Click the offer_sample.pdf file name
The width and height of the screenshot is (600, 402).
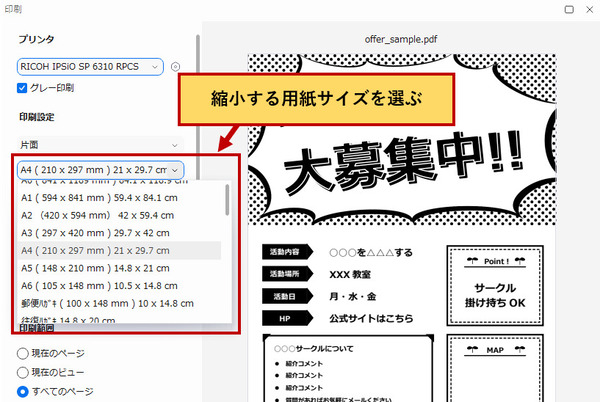click(x=401, y=39)
